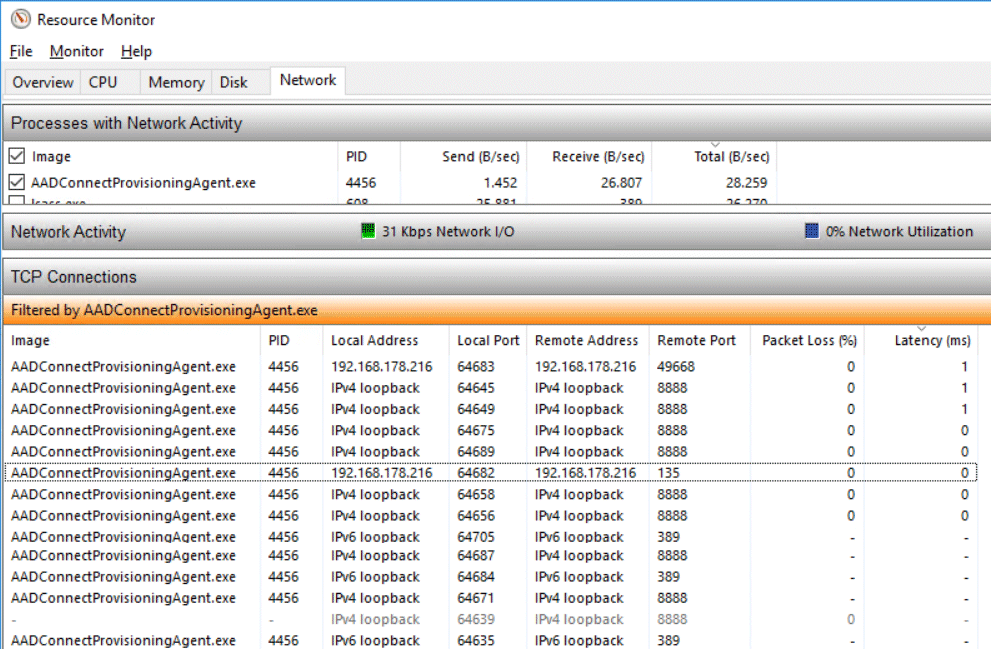
Task: Sort TCP connections by Local Port
Action: (x=488, y=341)
